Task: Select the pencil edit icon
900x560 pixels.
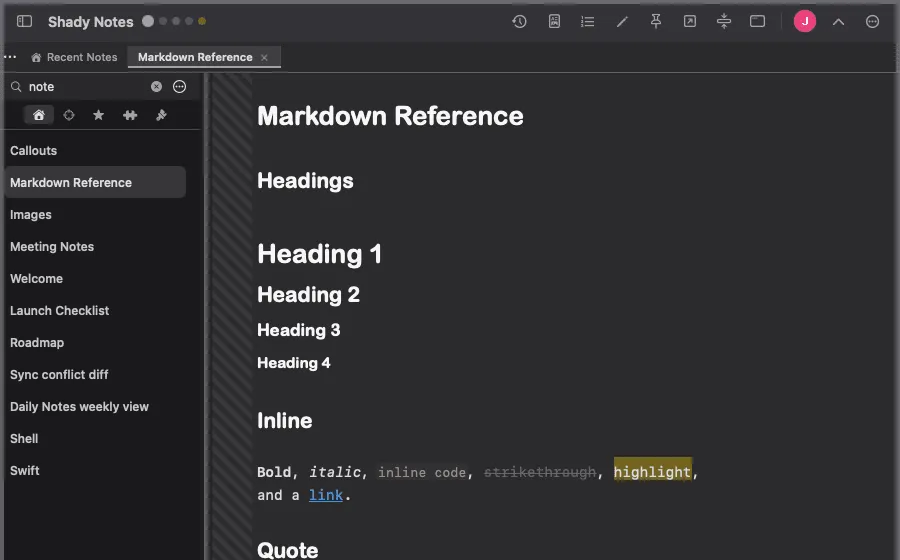Action: coord(622,22)
